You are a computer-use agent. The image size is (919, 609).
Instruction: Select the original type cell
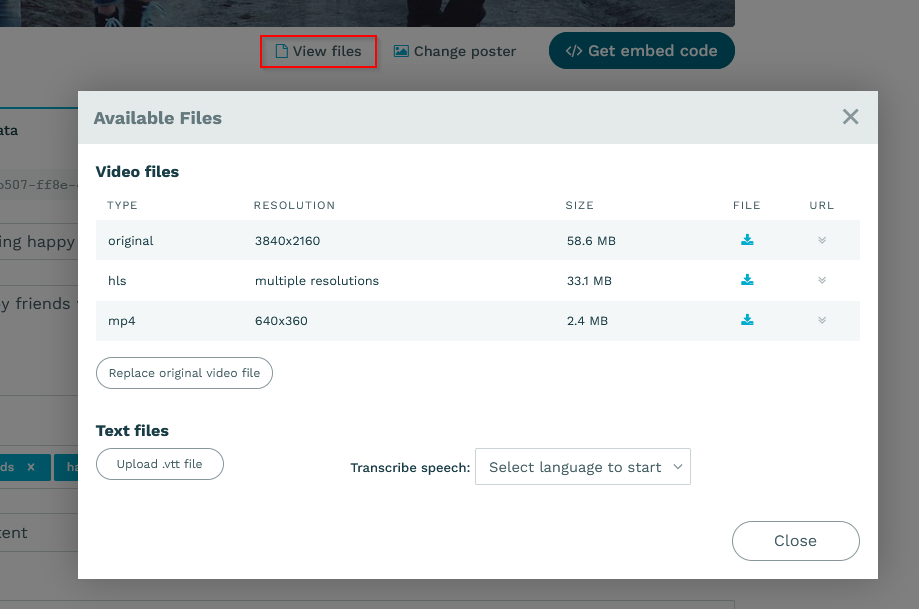click(131, 241)
